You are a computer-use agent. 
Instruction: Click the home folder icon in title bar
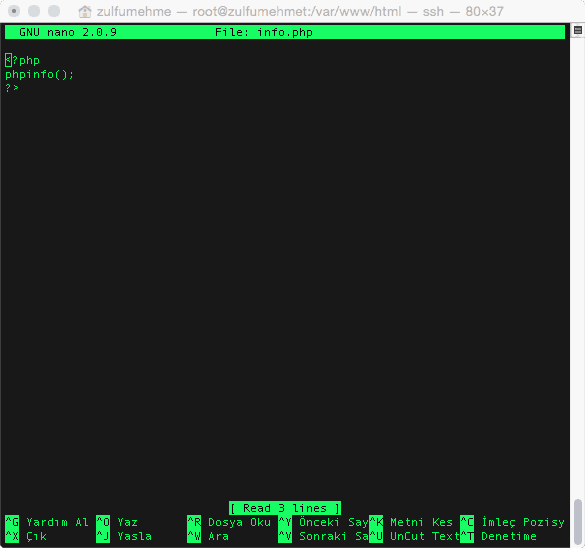click(x=85, y=12)
